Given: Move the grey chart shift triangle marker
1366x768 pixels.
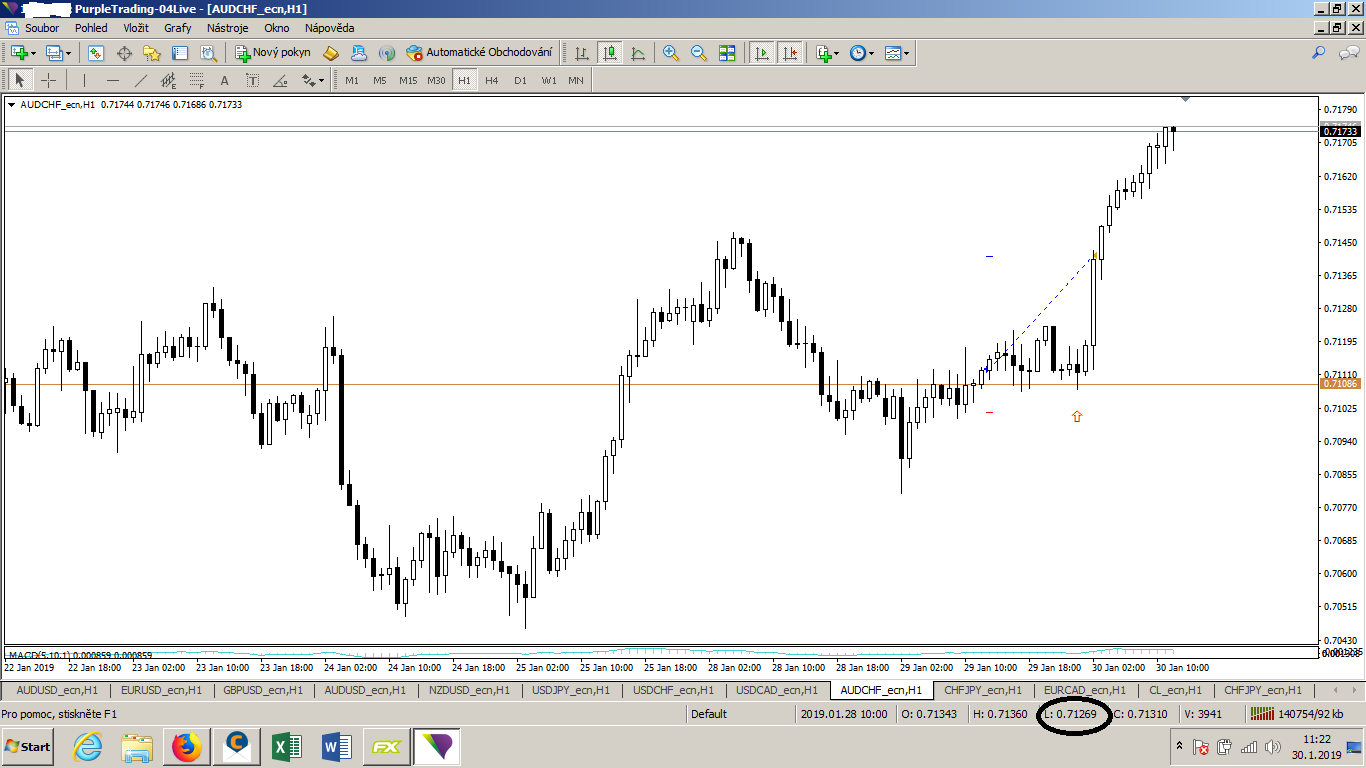Looking at the screenshot, I should 1185,99.
